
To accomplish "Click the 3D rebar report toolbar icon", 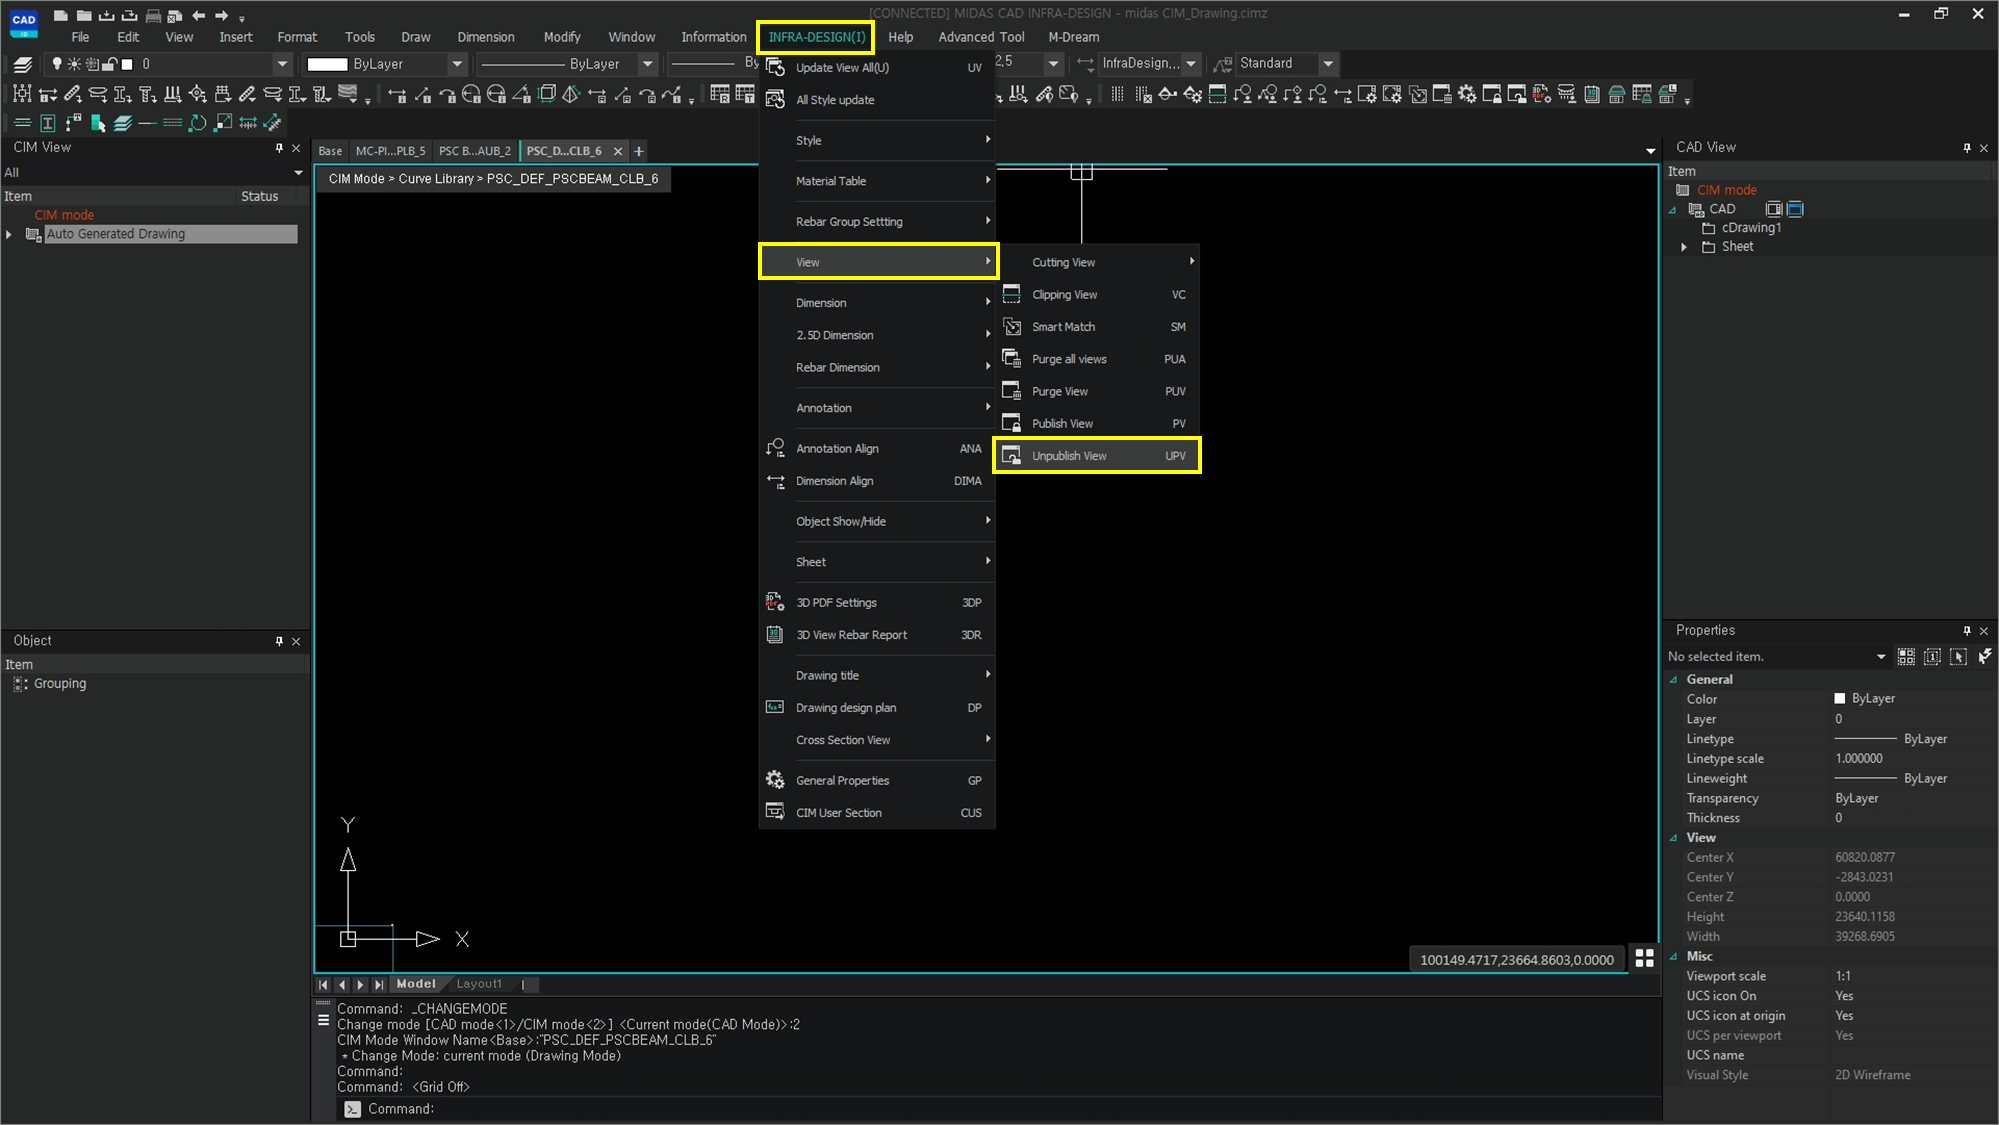I will coord(1592,94).
